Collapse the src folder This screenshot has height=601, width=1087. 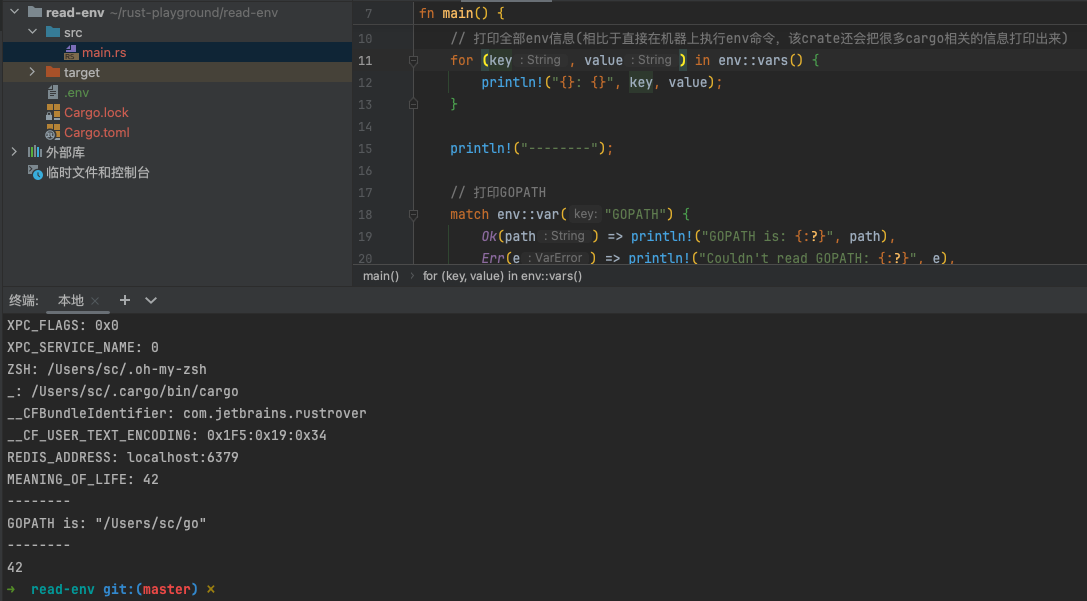[x=32, y=32]
